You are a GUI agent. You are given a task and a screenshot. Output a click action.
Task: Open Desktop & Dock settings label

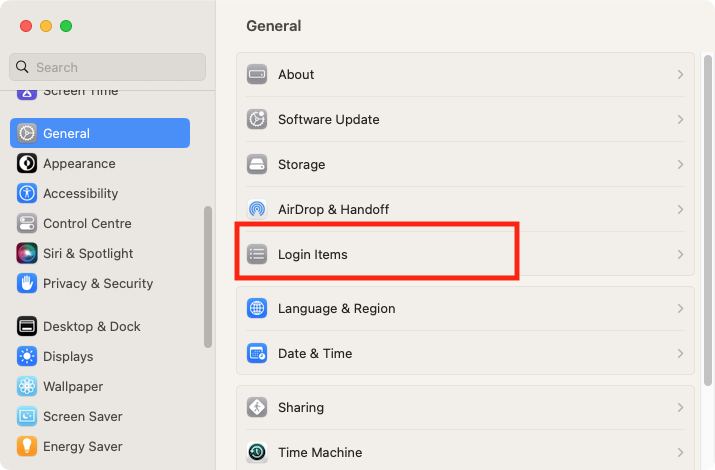pos(92,326)
